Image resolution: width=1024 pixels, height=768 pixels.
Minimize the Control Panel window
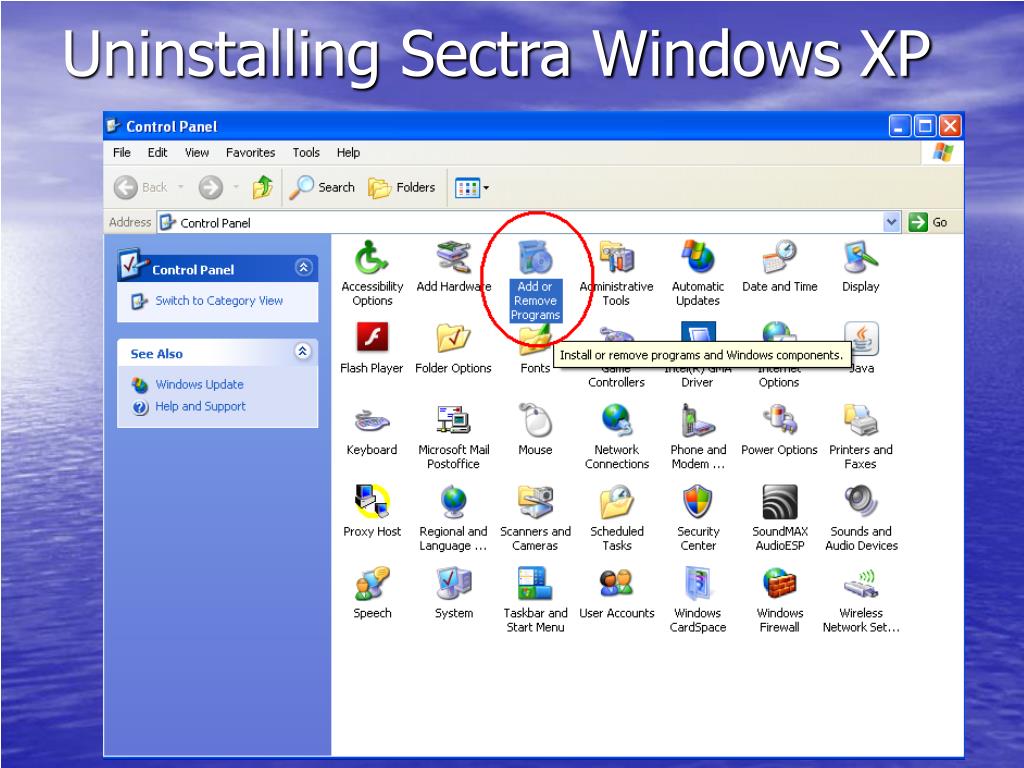[x=900, y=126]
